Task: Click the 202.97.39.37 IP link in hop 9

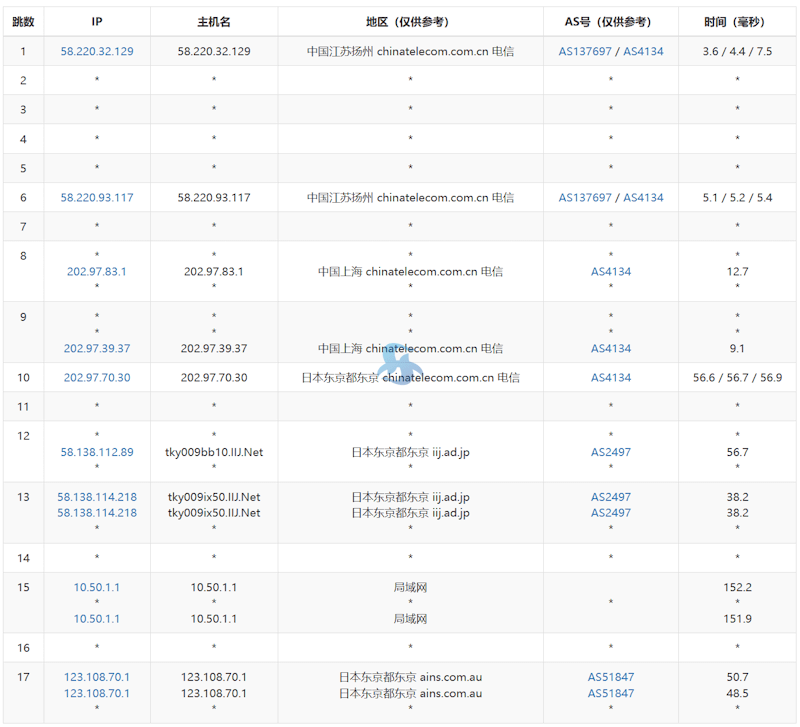Action: (x=97, y=349)
